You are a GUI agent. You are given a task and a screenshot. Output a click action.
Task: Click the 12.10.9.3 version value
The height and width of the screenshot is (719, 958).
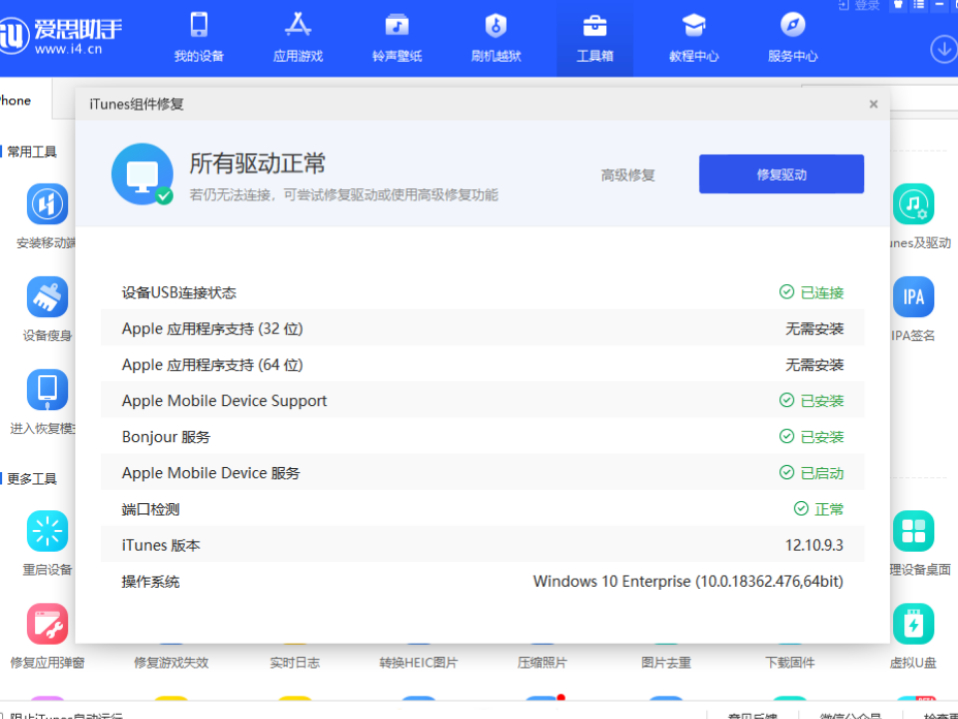point(814,545)
